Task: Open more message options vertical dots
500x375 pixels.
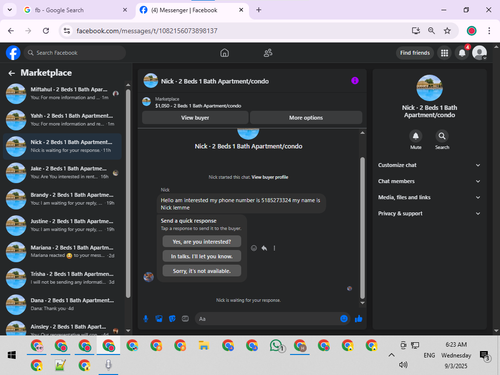Action: [274, 248]
